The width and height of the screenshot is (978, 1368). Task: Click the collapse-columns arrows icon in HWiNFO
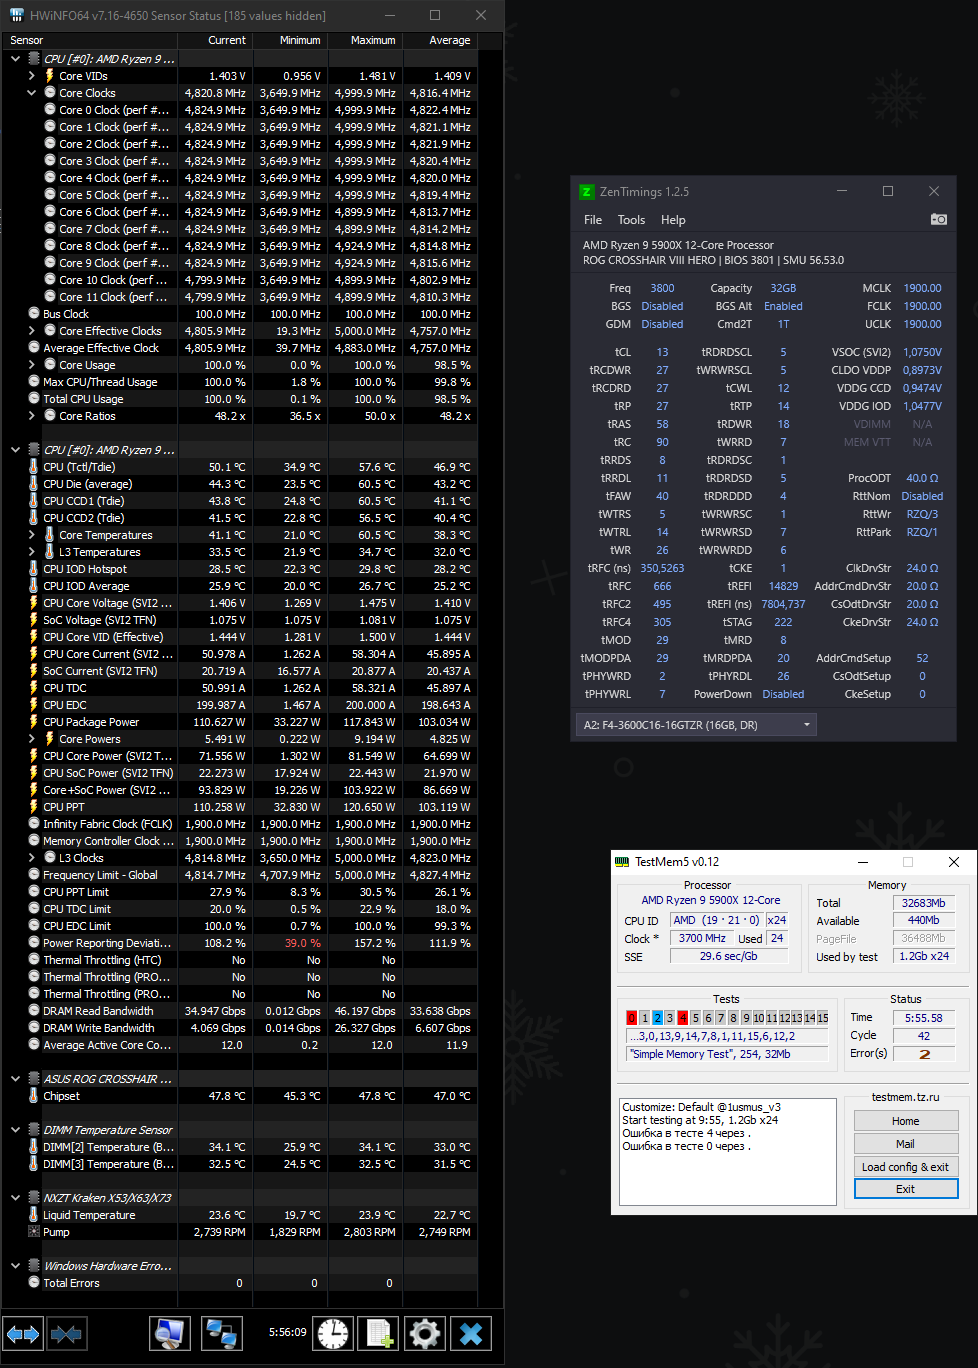[x=66, y=1333]
